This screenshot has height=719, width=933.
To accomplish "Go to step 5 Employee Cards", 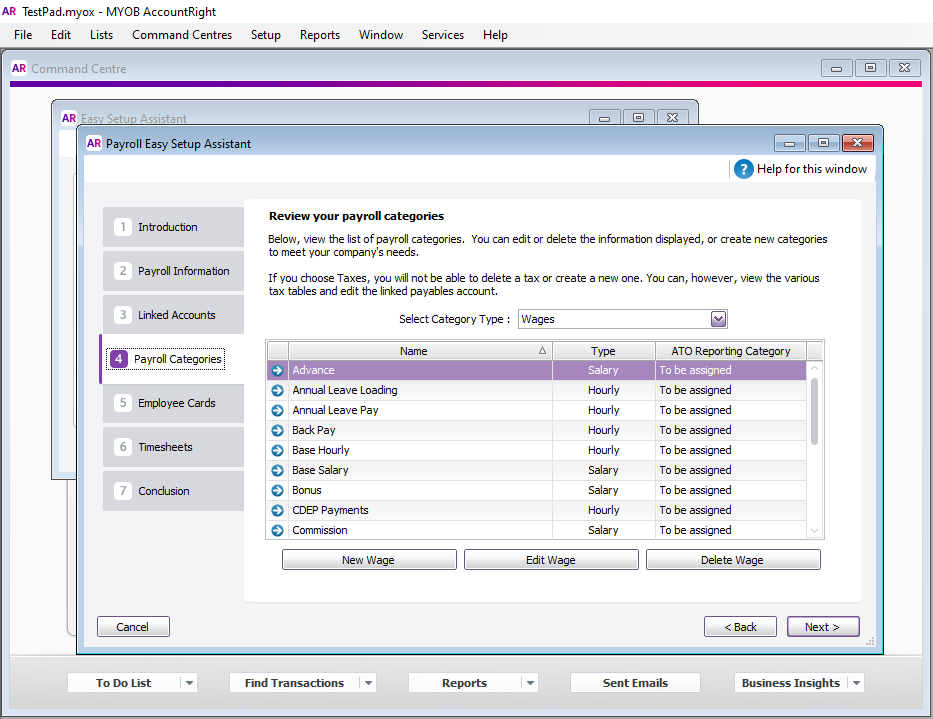I will coord(173,403).
